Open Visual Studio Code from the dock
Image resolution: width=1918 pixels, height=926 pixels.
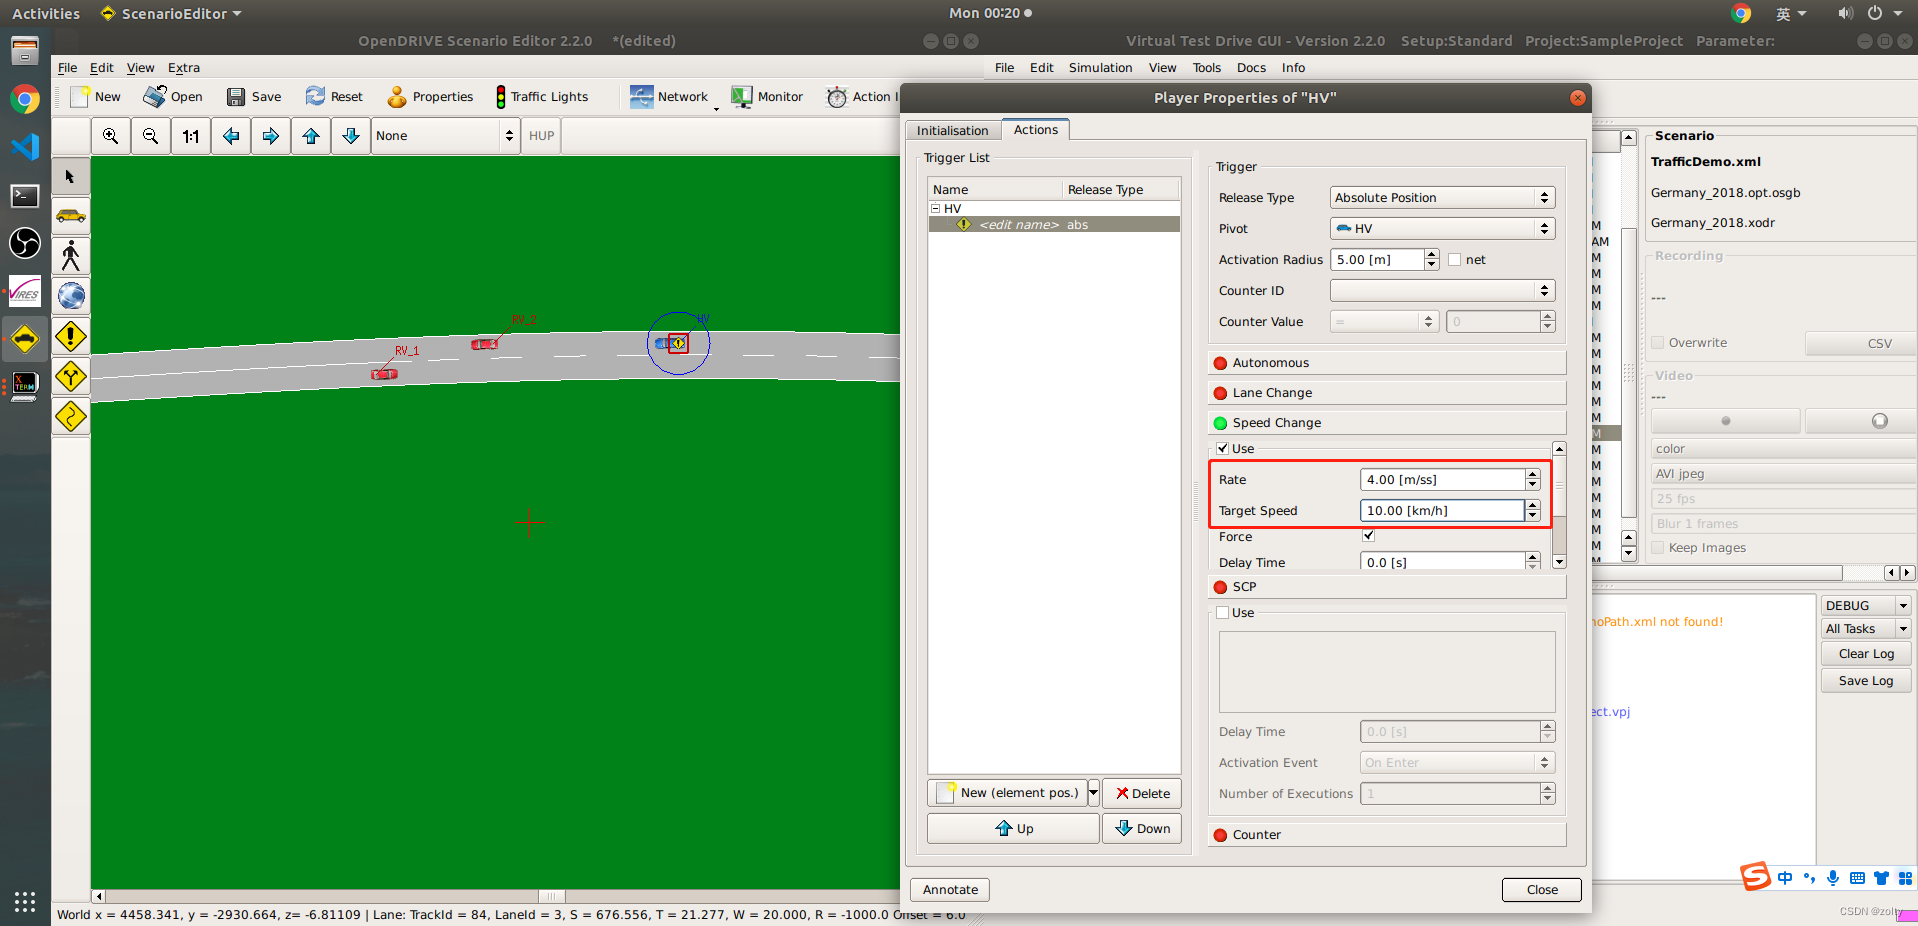click(25, 147)
